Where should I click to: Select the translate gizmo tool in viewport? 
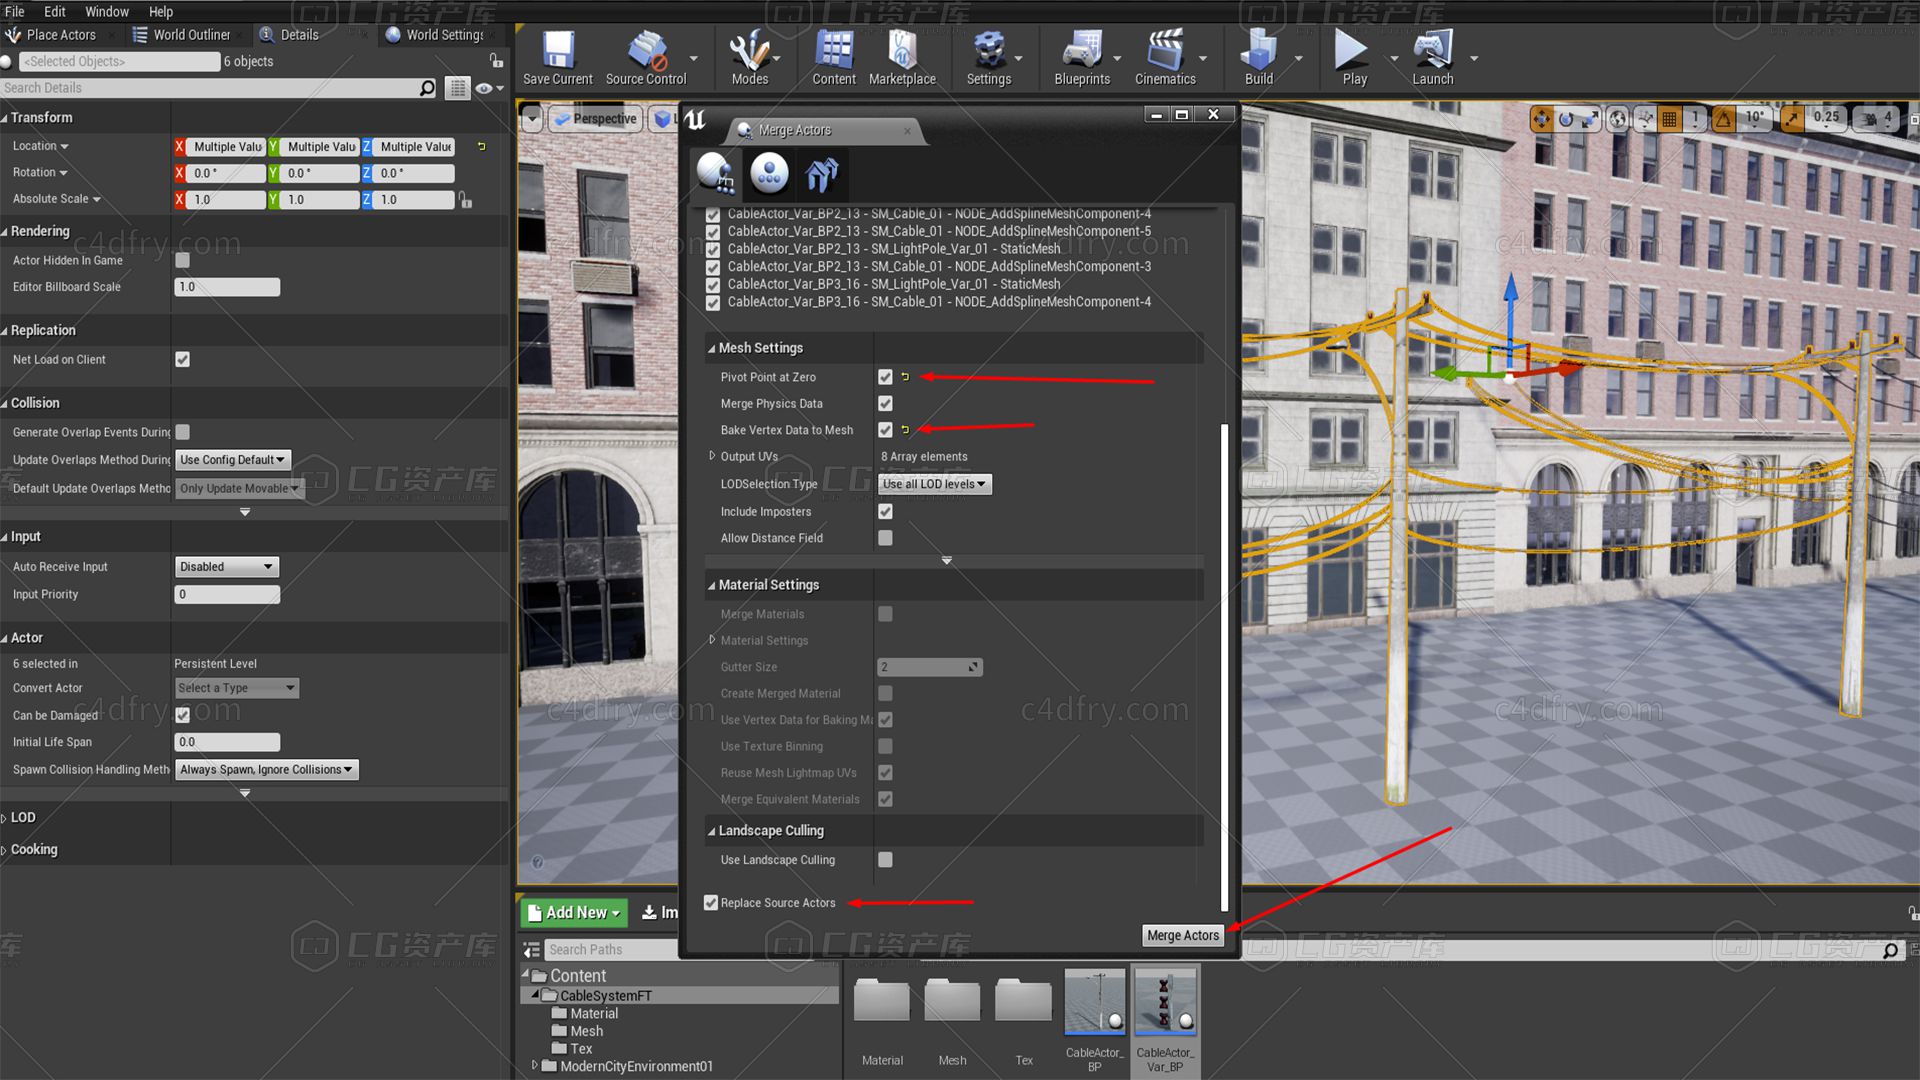click(1541, 119)
